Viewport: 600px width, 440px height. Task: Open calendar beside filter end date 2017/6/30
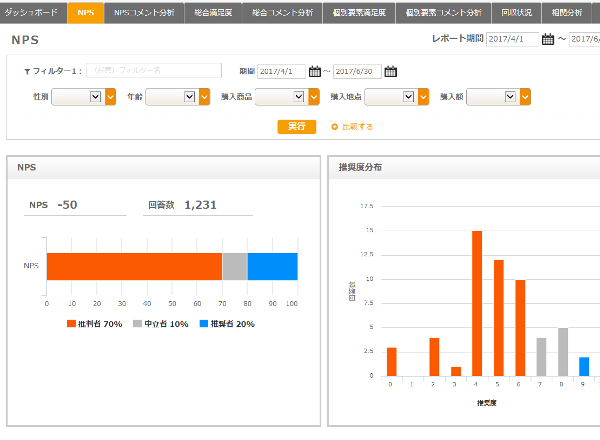390,72
